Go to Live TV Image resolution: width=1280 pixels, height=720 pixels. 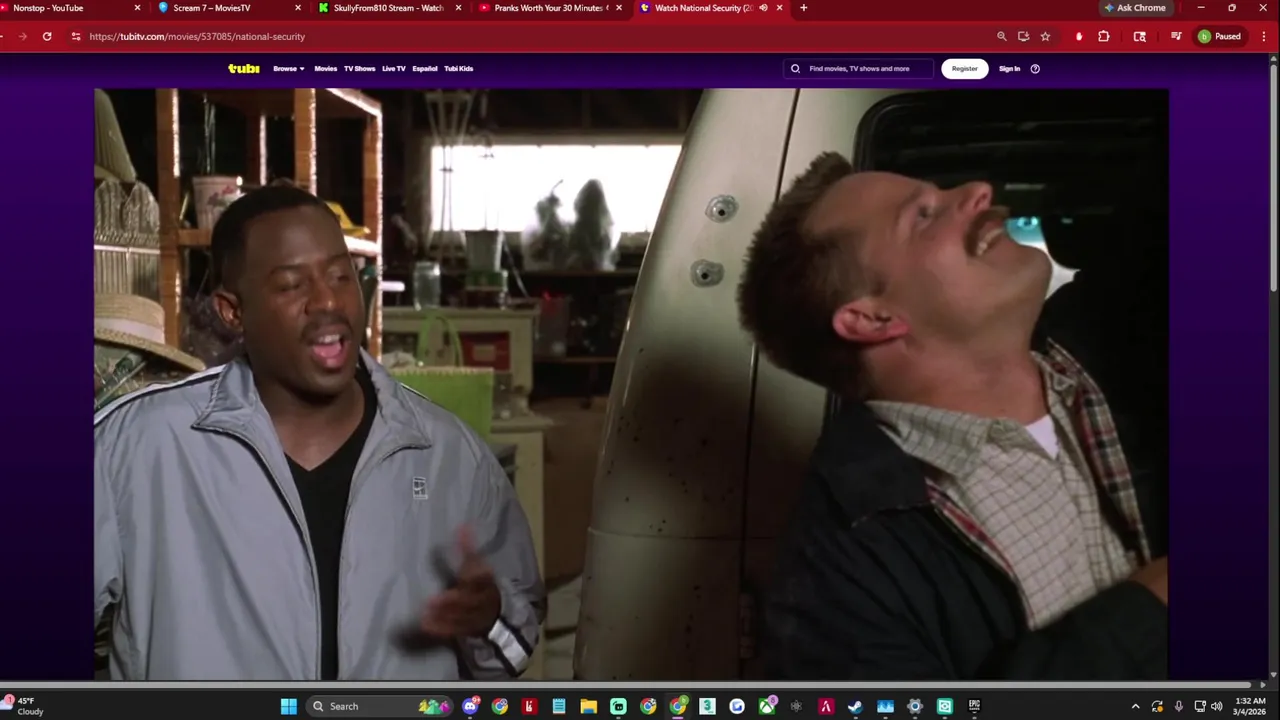click(393, 69)
